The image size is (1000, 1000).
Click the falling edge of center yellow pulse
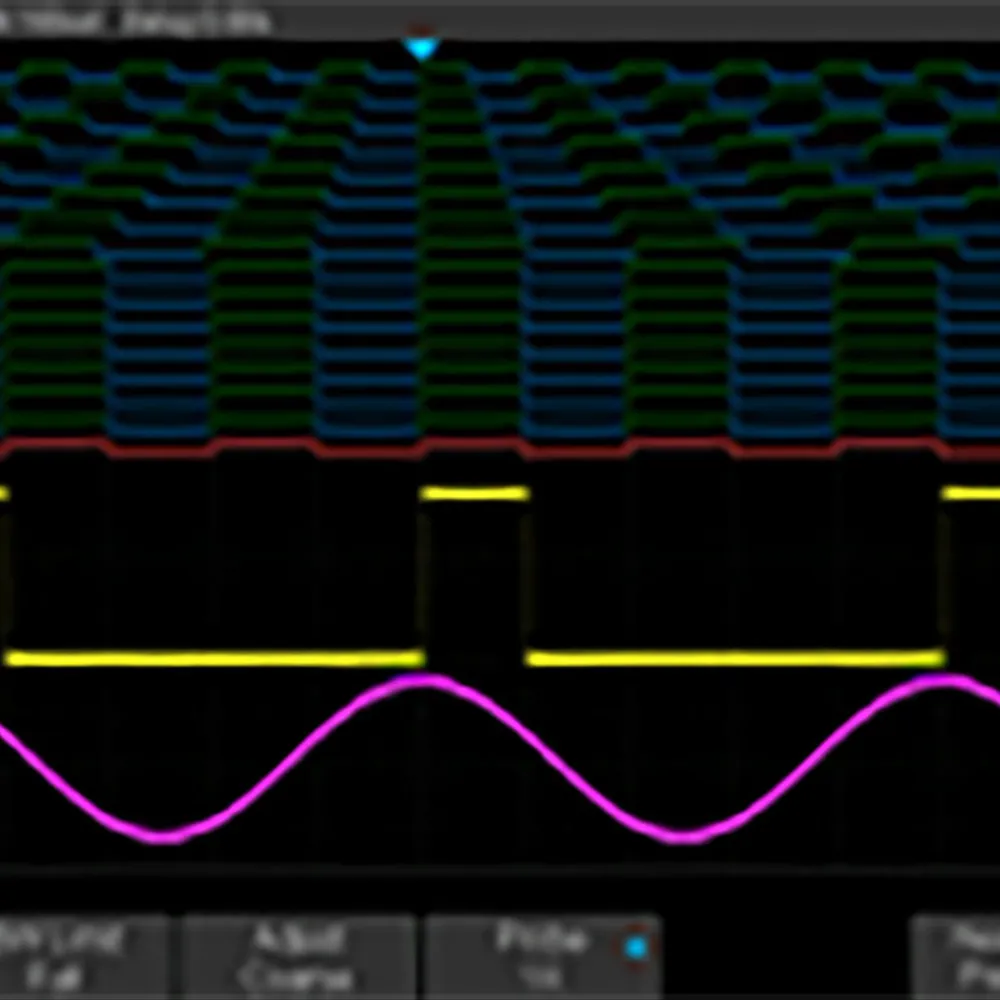(x=529, y=575)
